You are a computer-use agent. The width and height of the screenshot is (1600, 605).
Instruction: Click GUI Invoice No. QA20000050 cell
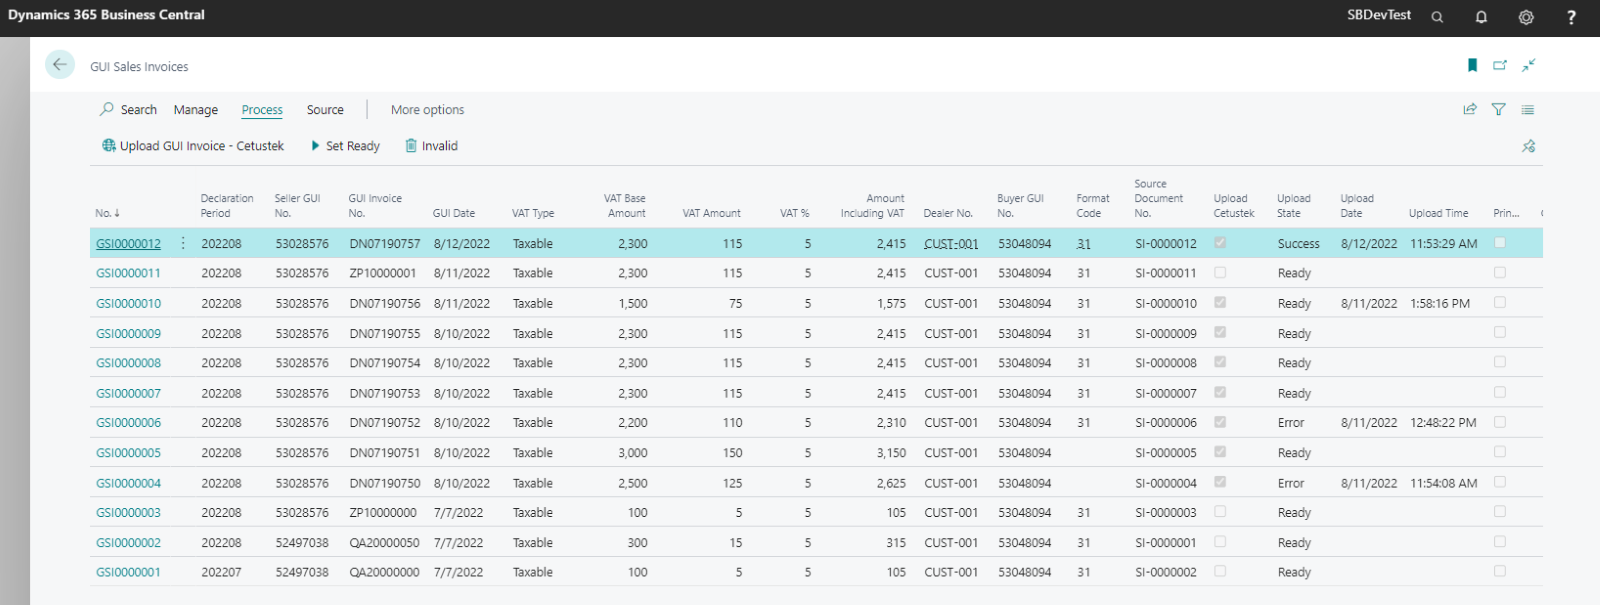(x=385, y=543)
